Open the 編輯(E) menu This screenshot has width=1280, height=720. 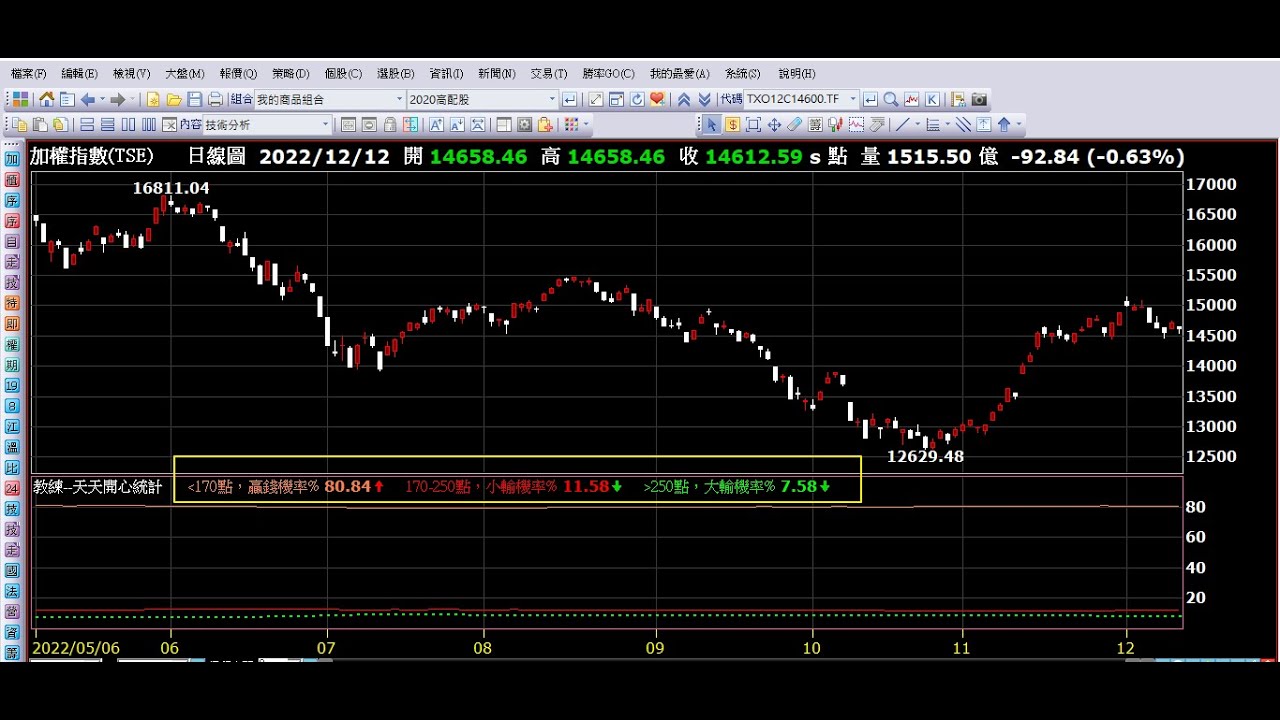[79, 74]
